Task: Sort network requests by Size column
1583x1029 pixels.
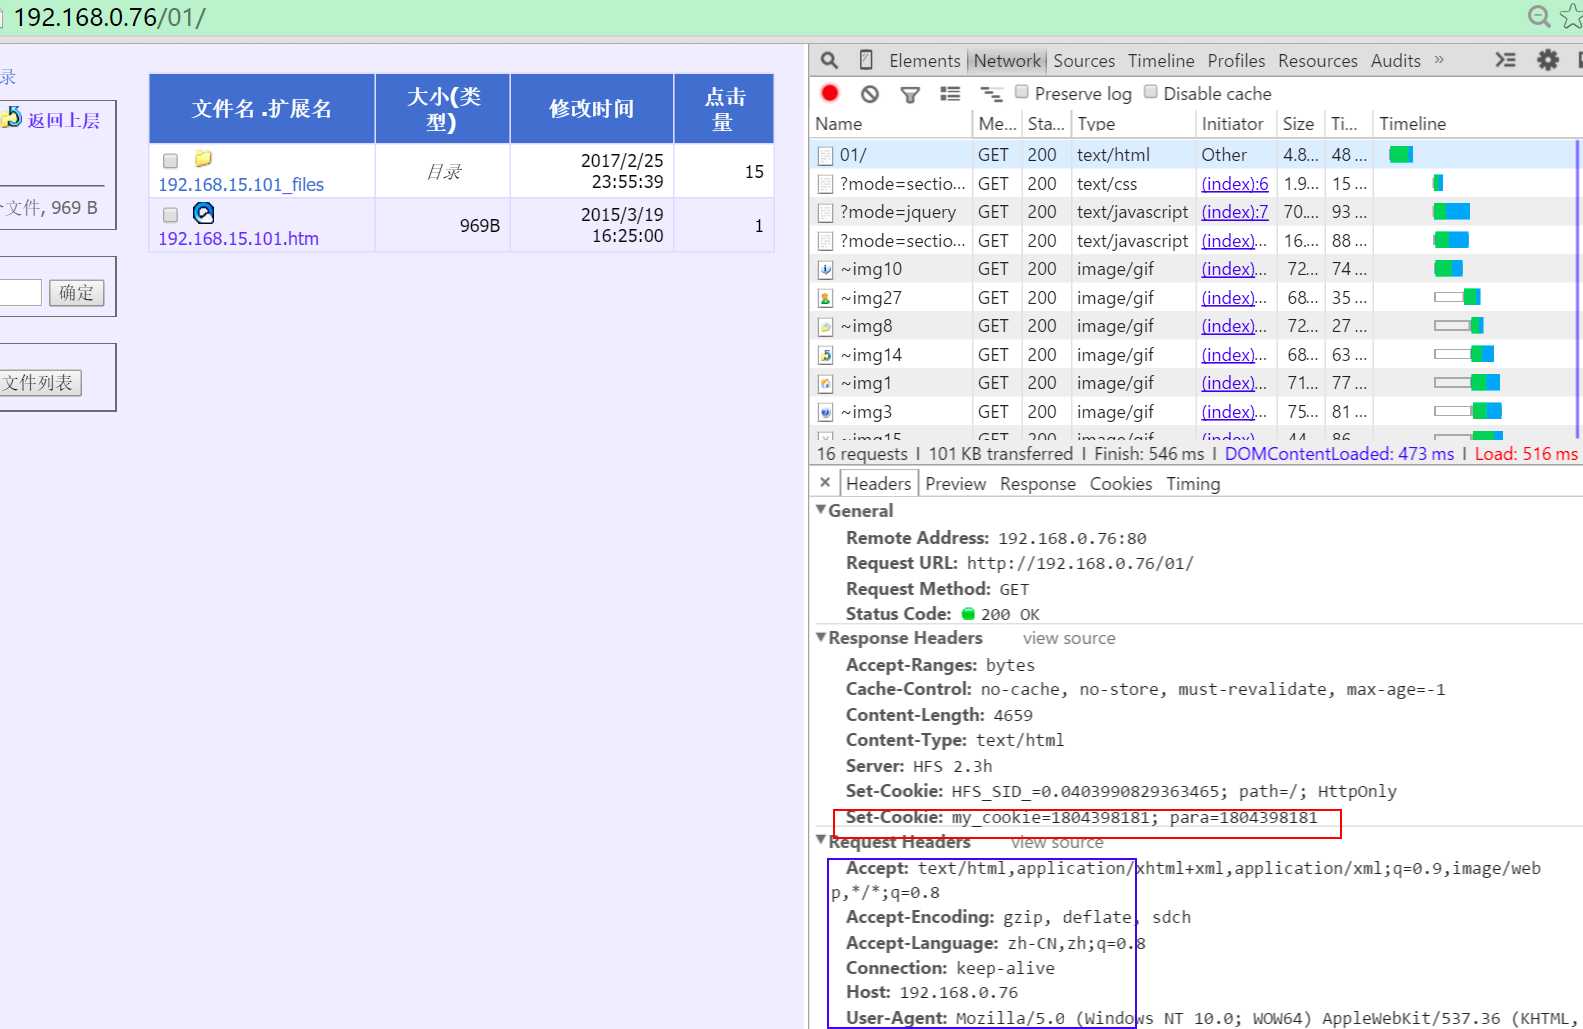Action: [1299, 124]
